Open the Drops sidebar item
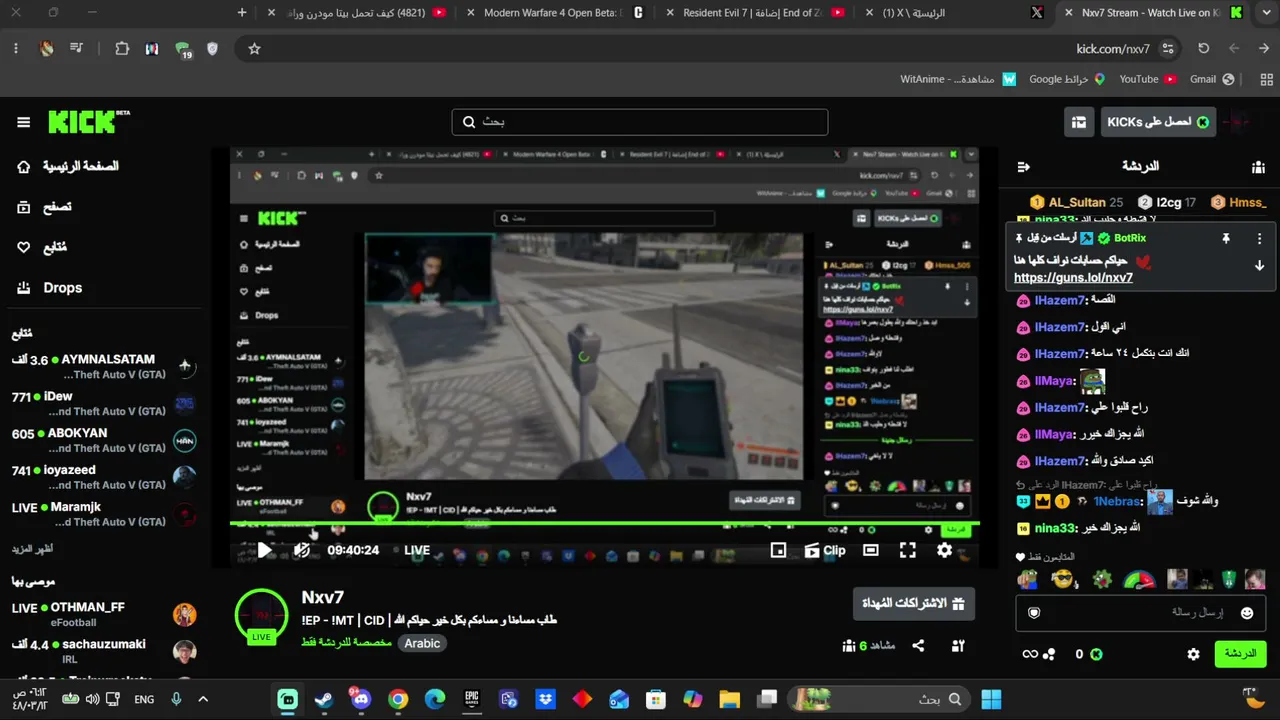The height and width of the screenshot is (720, 1280). [50, 288]
